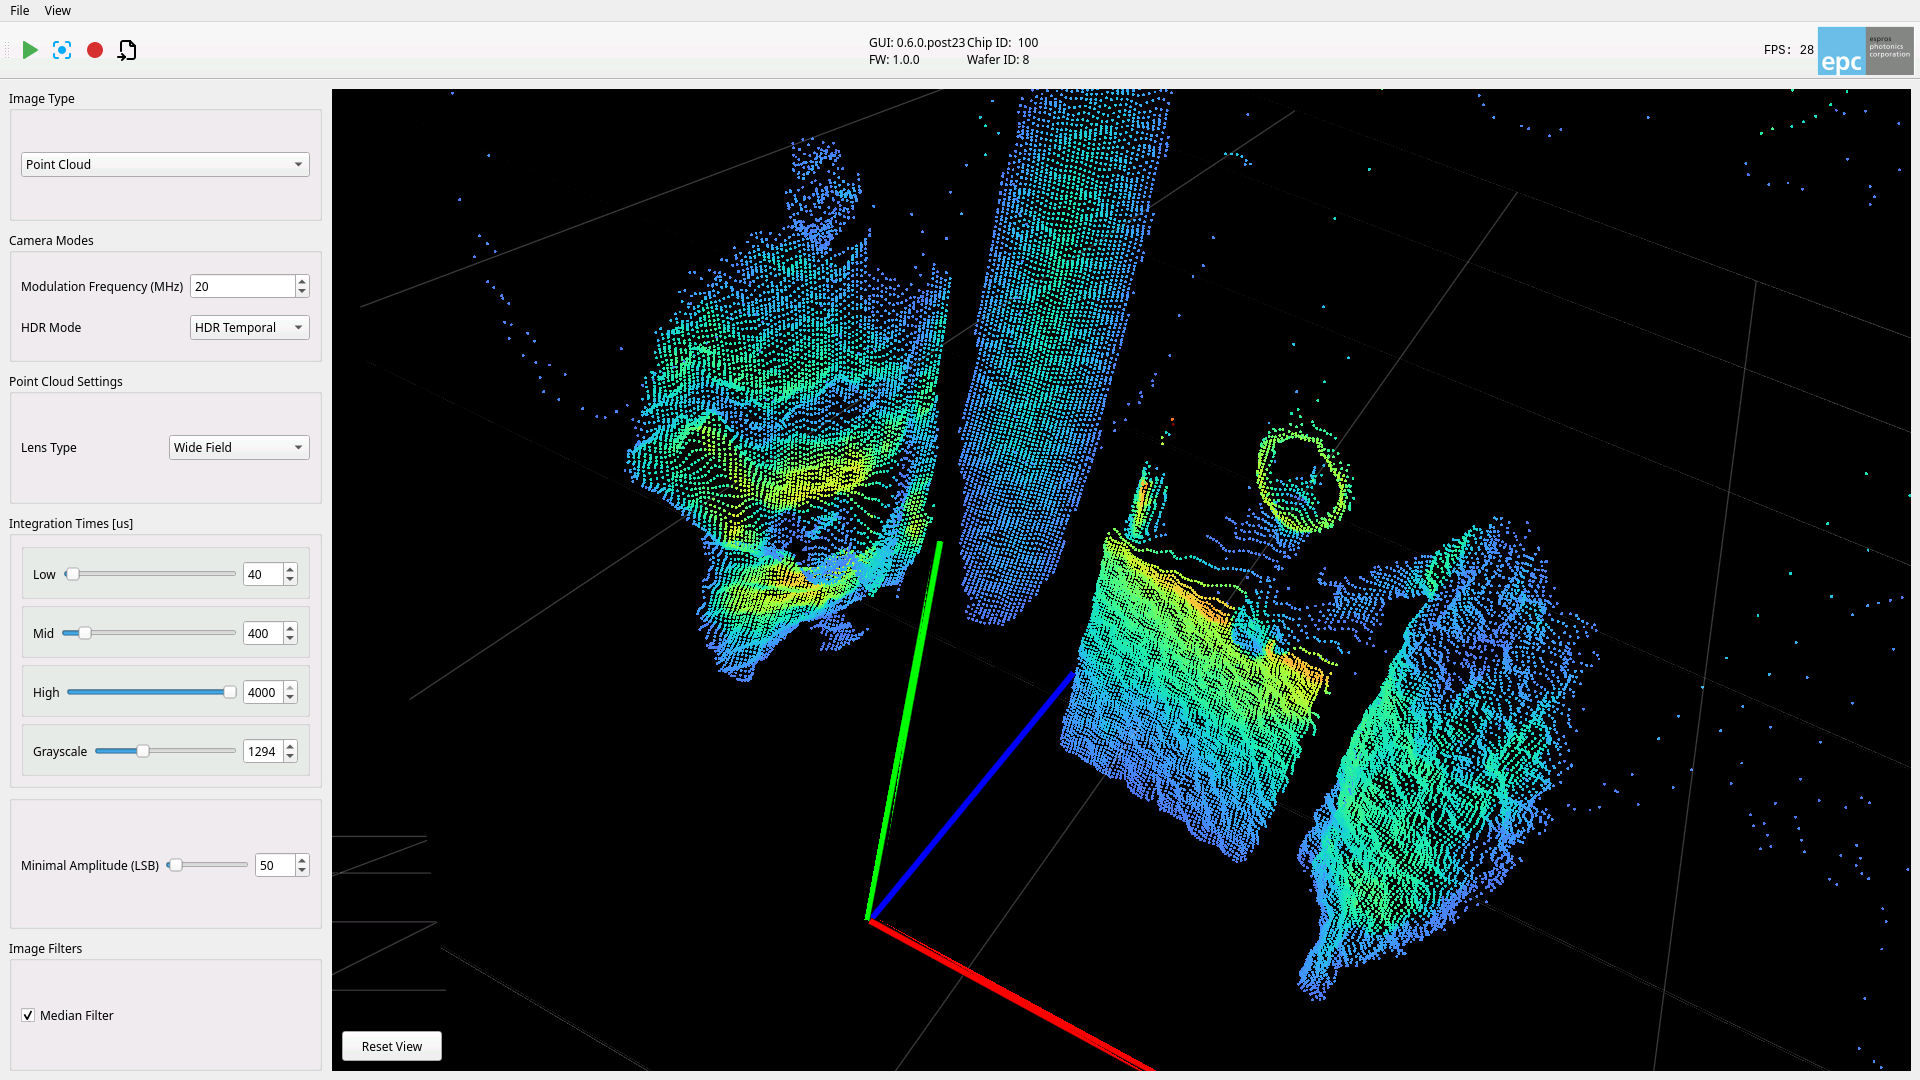Uncheck the Median Filter checkbox
This screenshot has width=1920, height=1080.
pos(28,1015)
